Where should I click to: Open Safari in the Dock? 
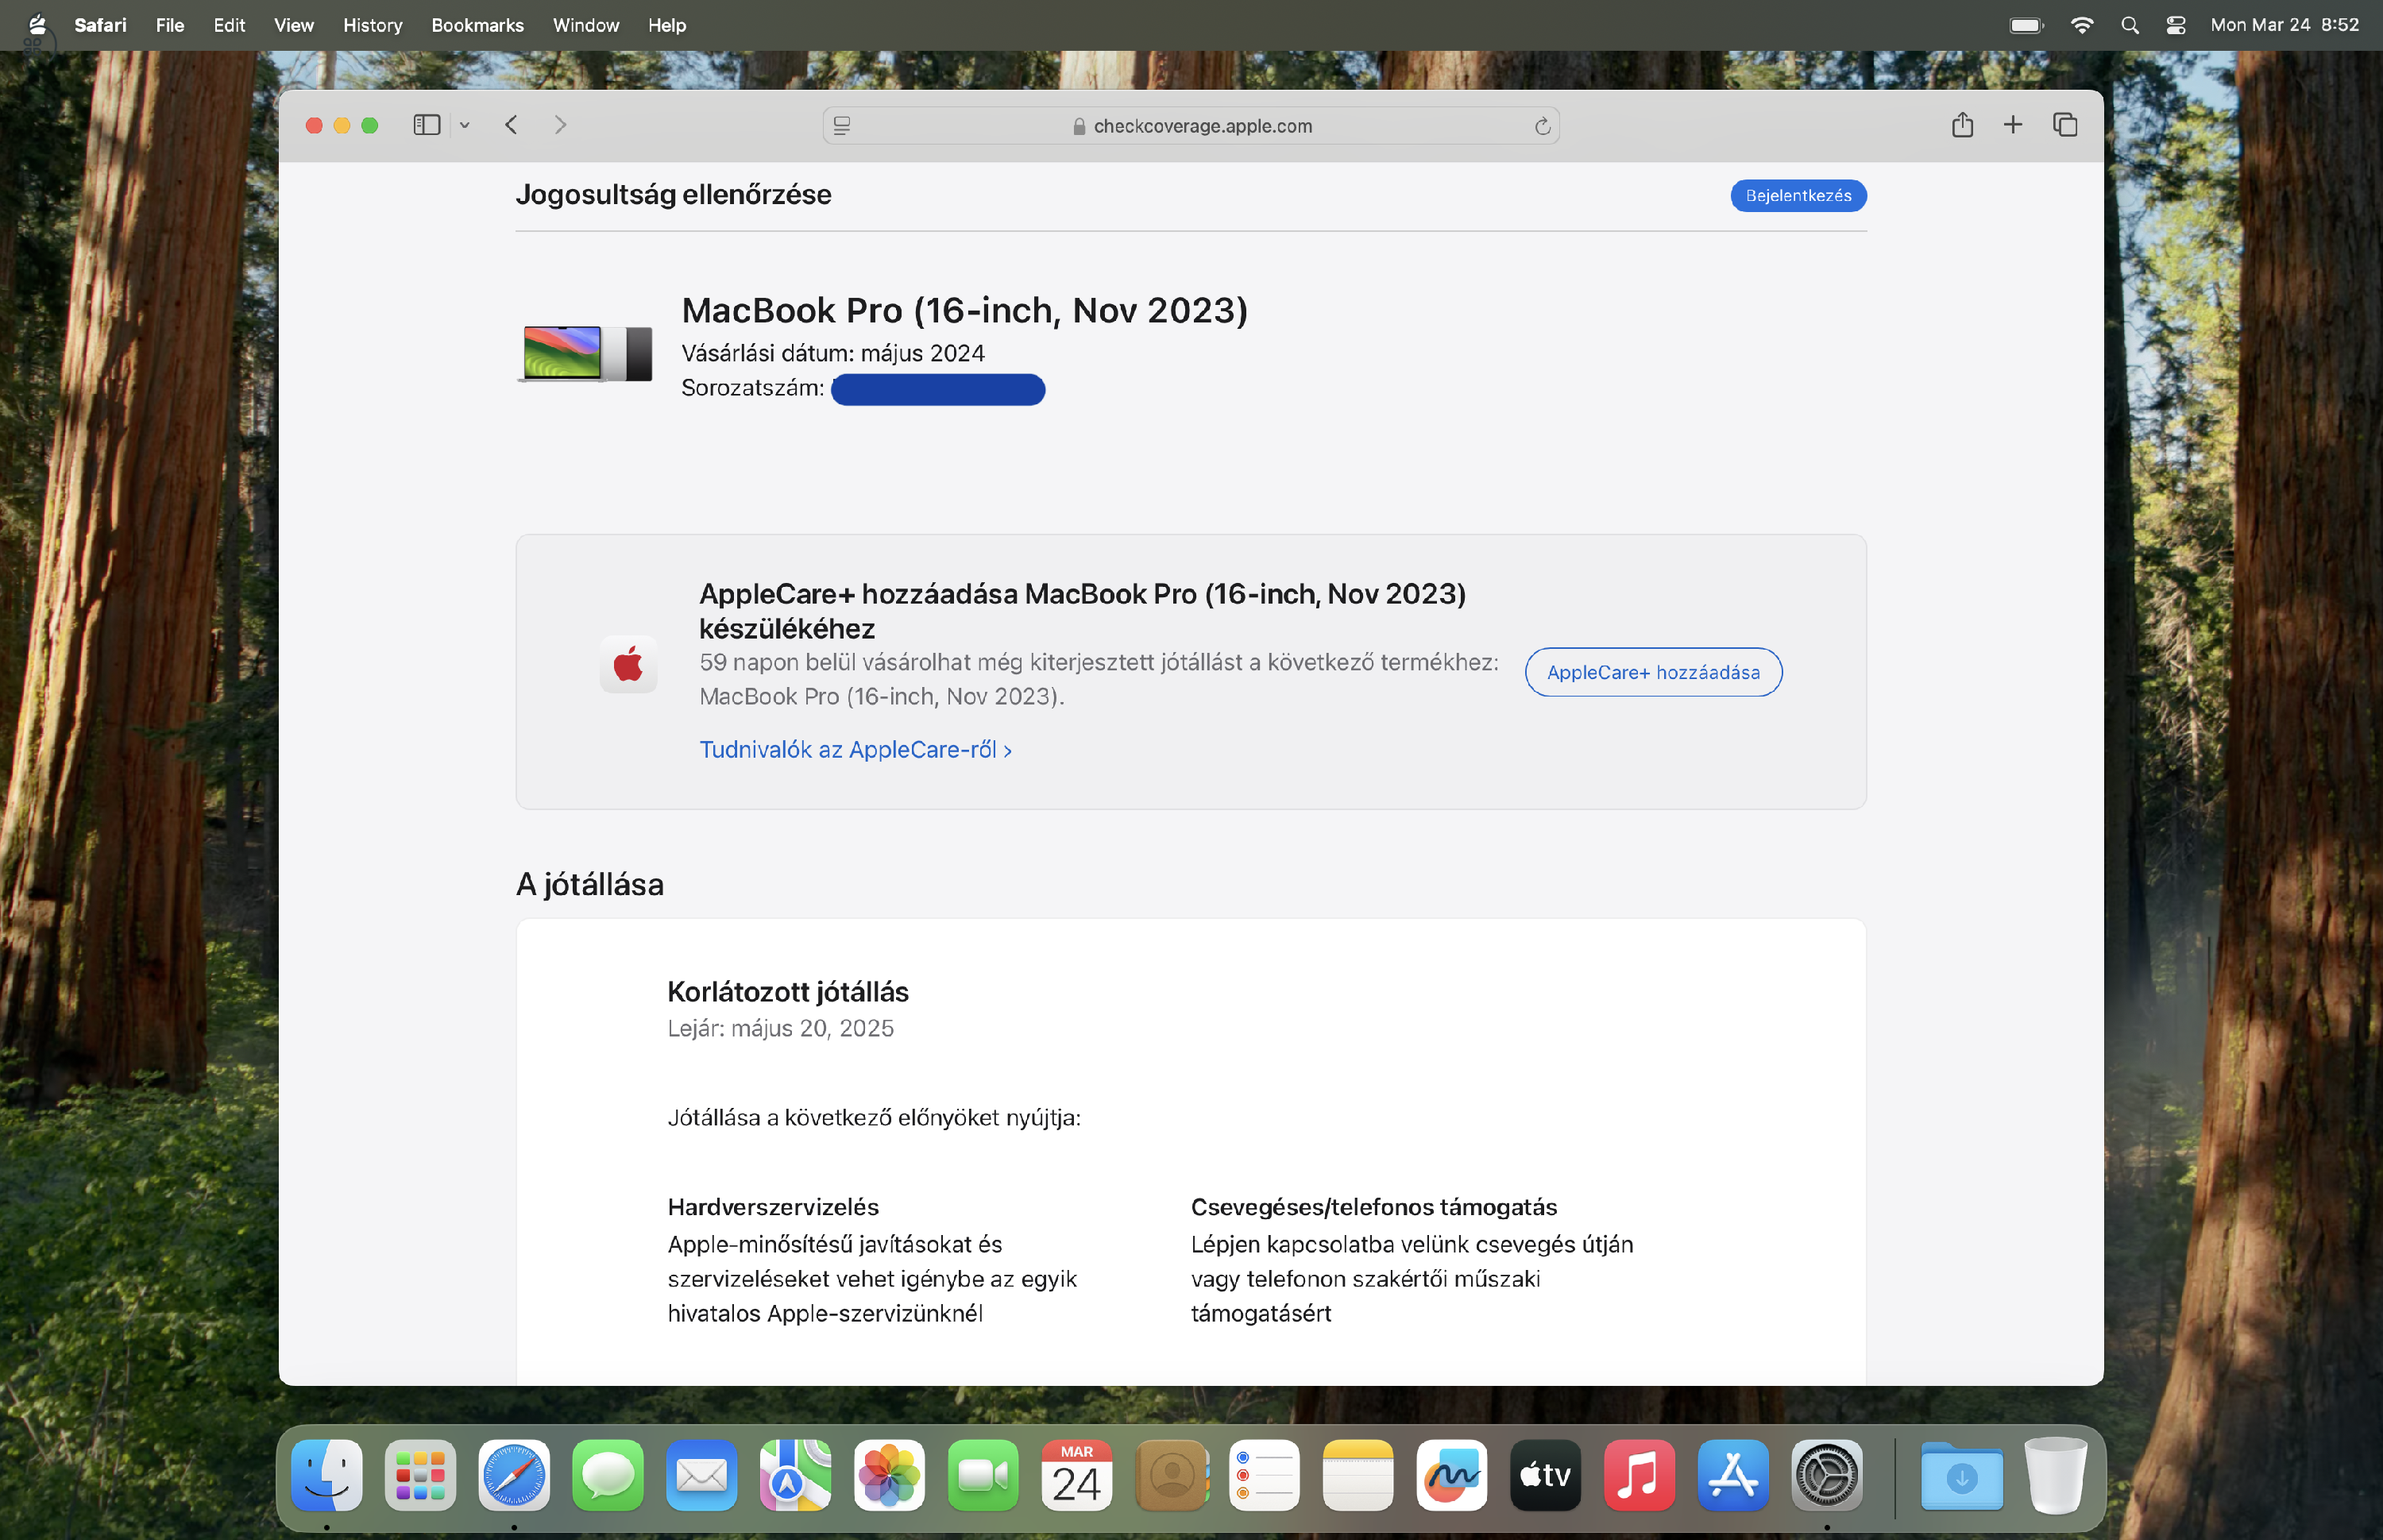(514, 1475)
